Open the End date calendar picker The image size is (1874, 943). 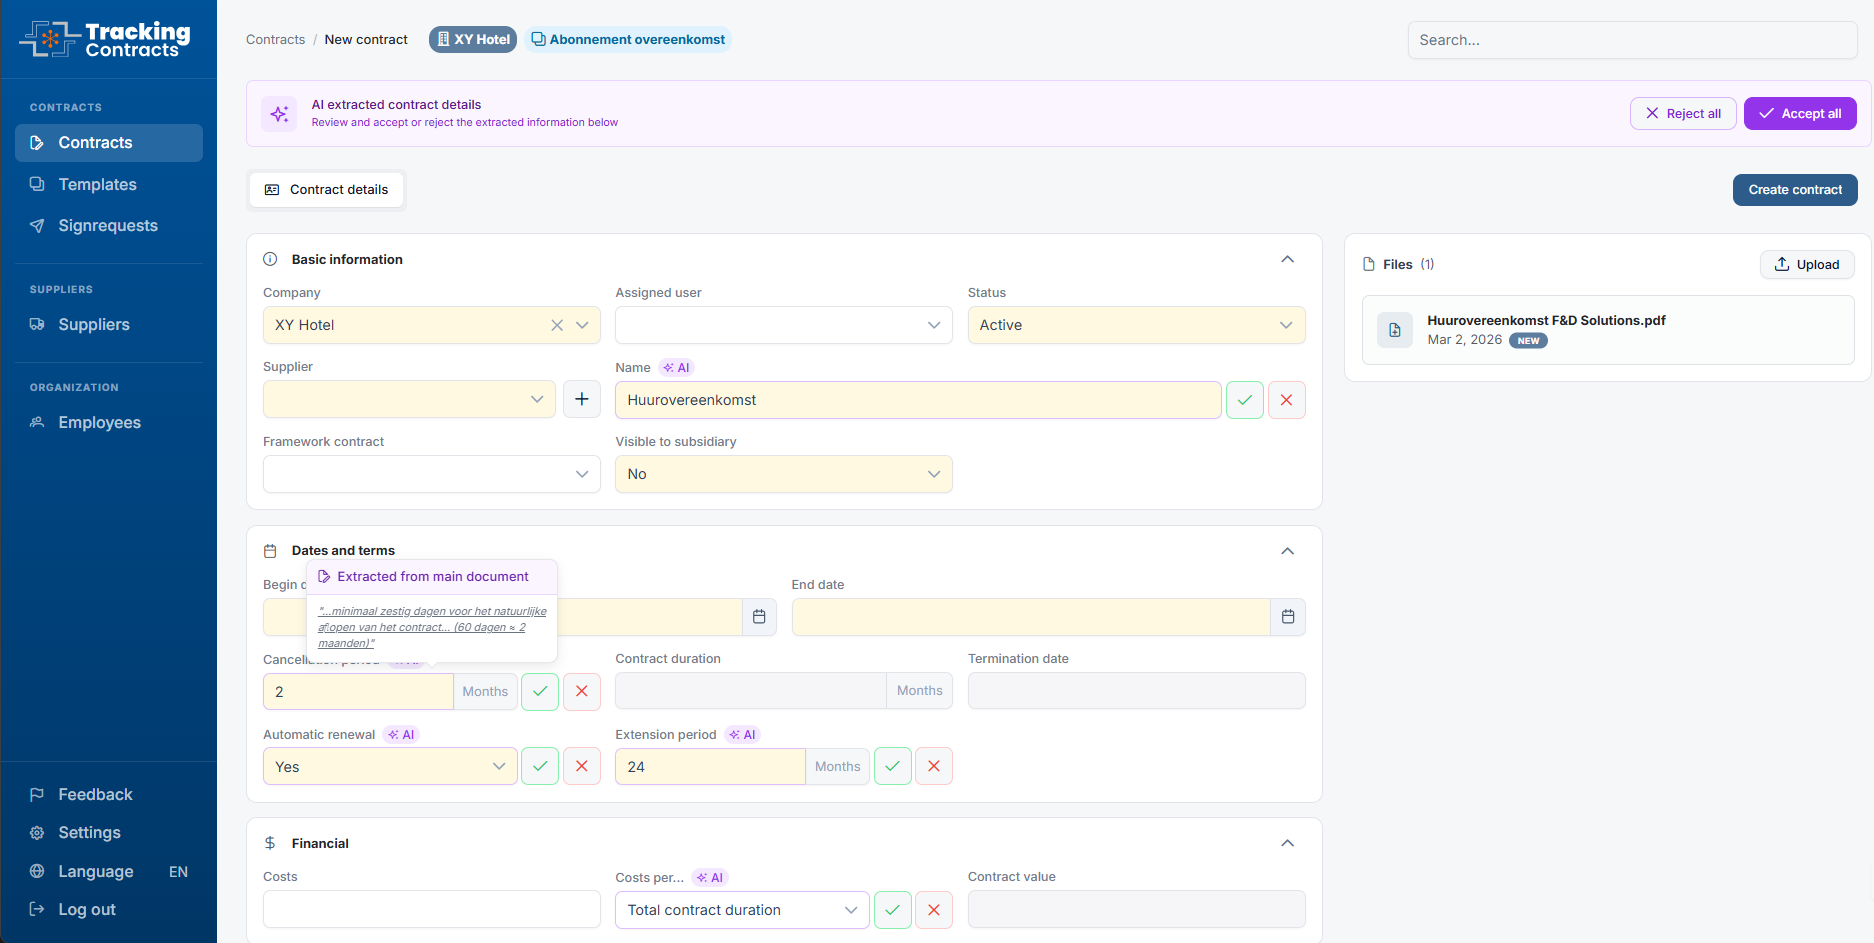point(1287,617)
